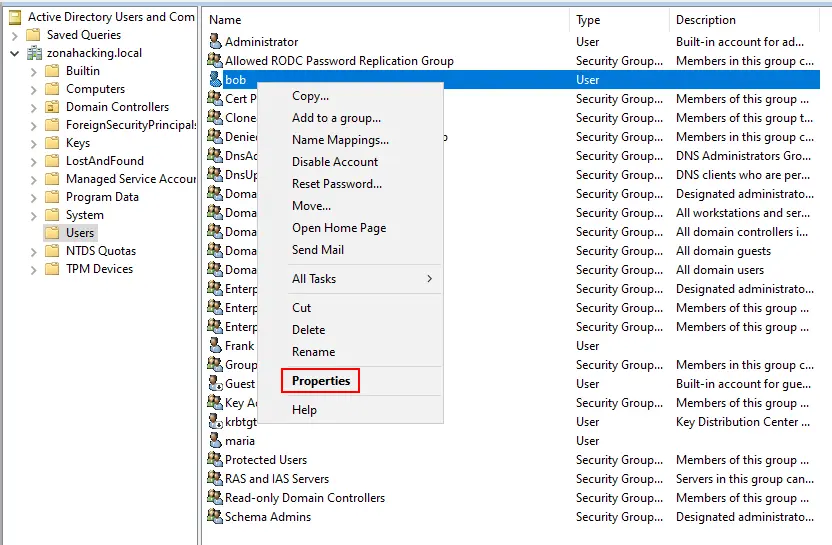The image size is (832, 545).
Task: Click the Protected Users group icon
Action: (215, 460)
